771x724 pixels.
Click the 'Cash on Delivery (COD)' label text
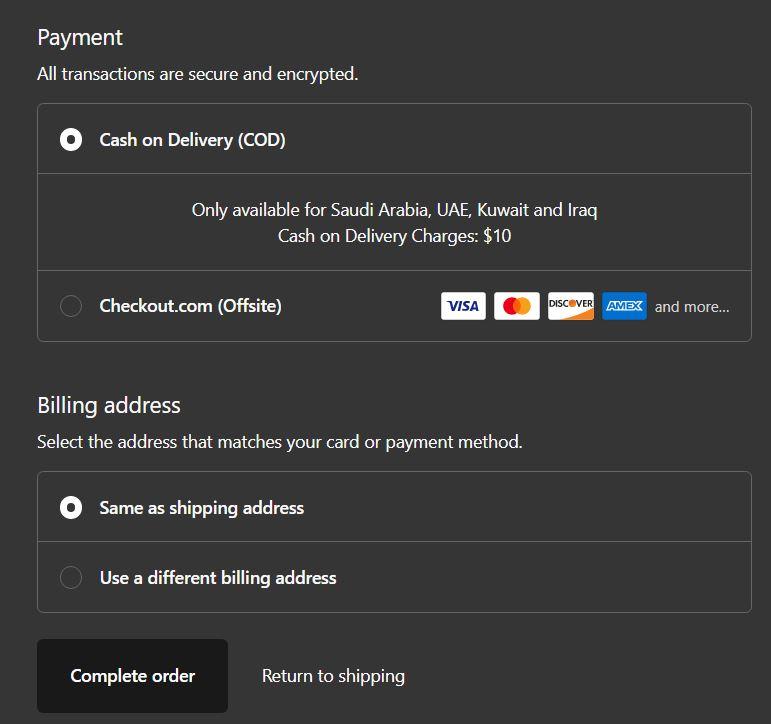(x=192, y=140)
